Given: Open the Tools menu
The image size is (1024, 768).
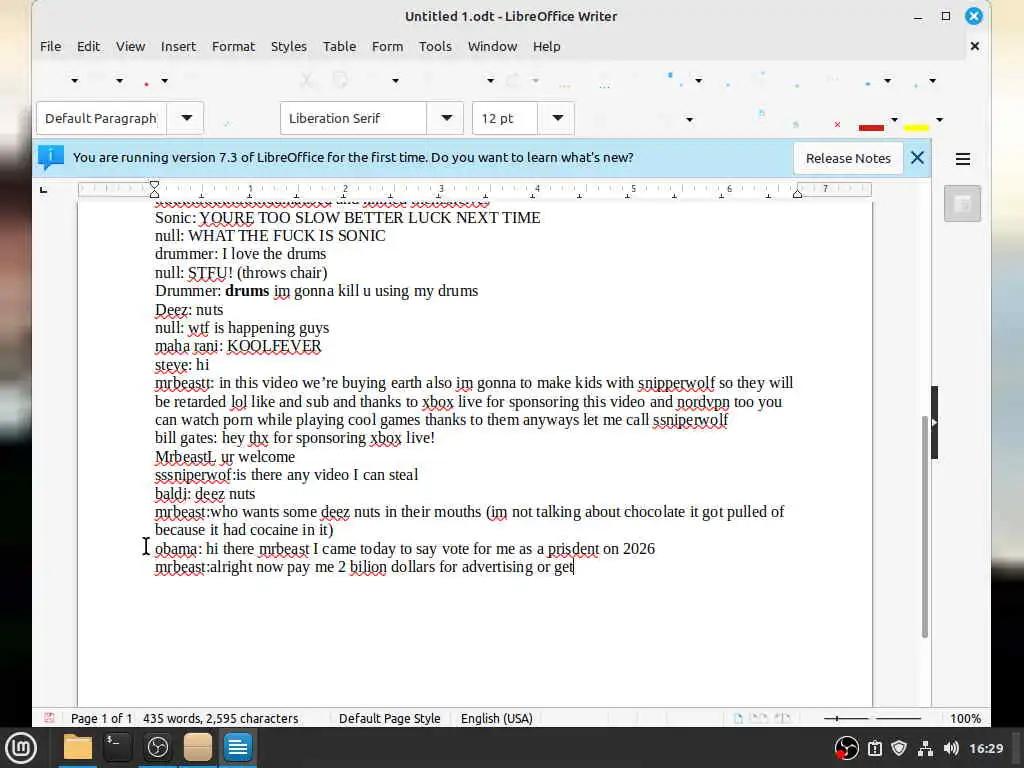Looking at the screenshot, I should pos(435,46).
